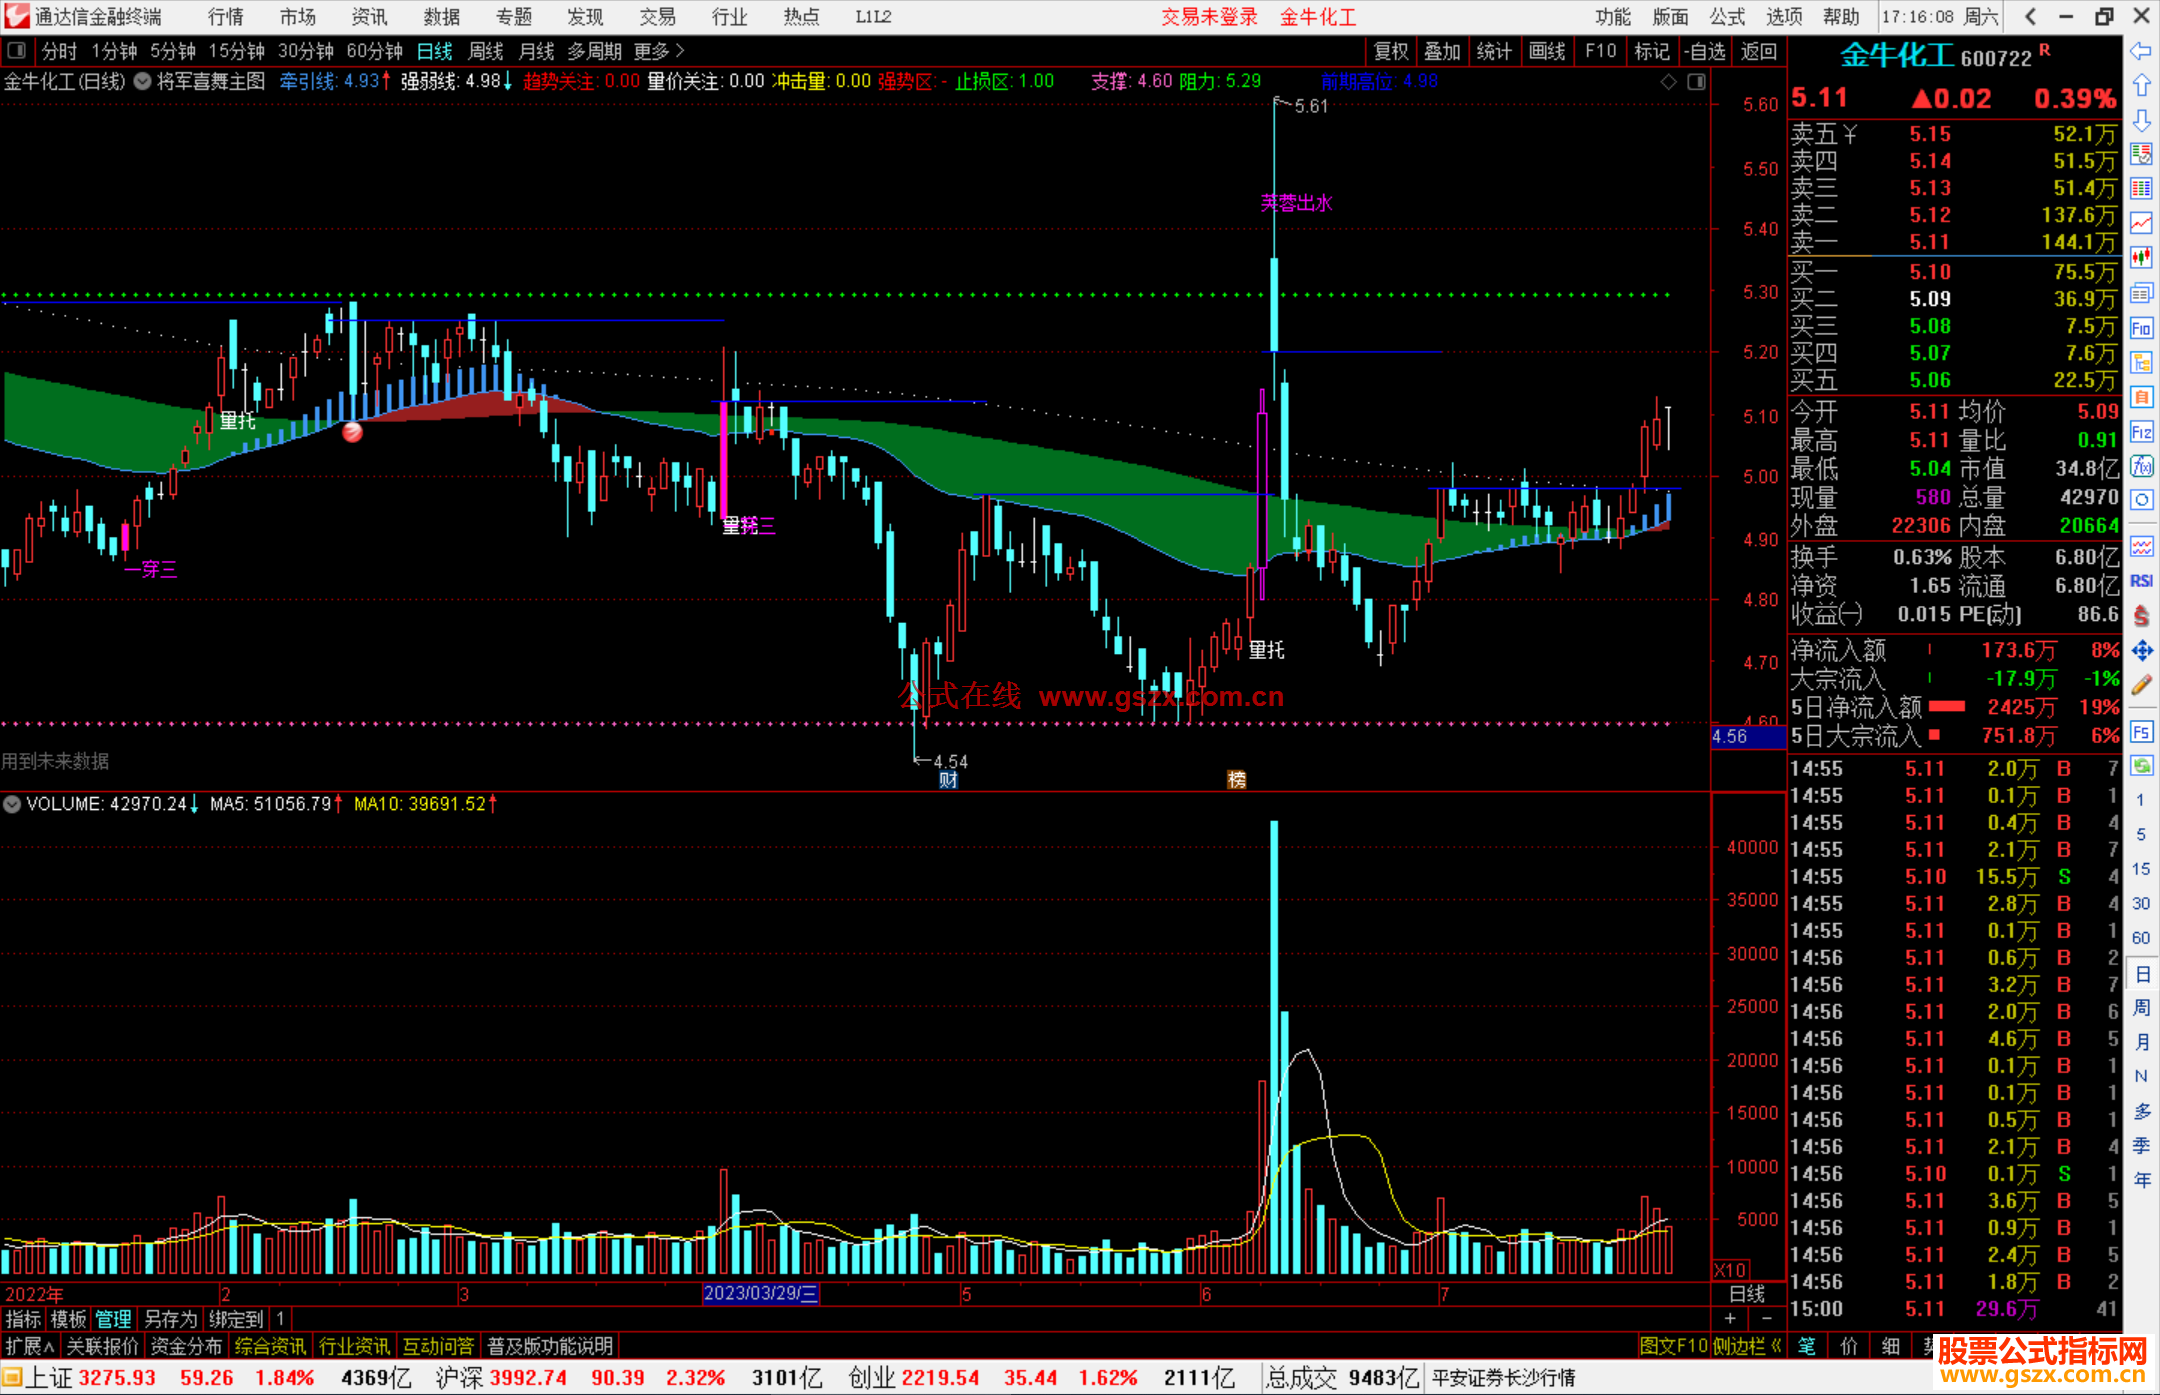Viewport: 2160px width, 1395px height.
Task: Expand the 更多 periods dropdown
Action: [x=659, y=51]
